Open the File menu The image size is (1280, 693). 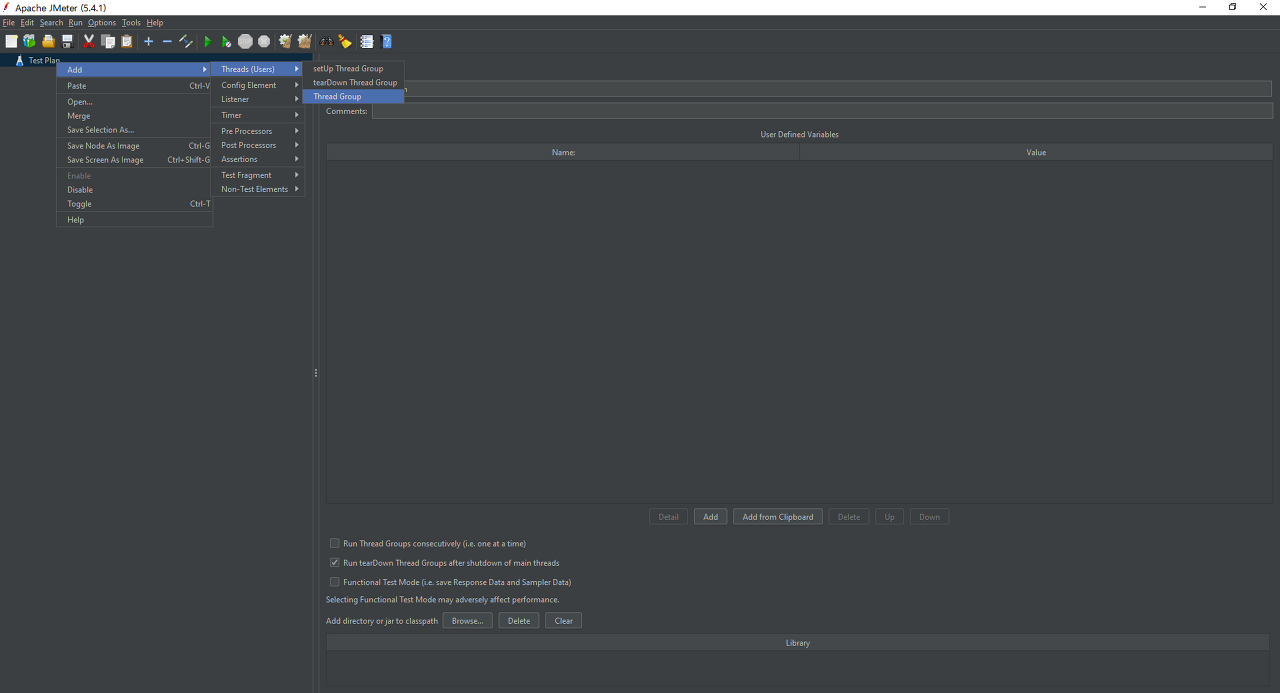tap(9, 23)
